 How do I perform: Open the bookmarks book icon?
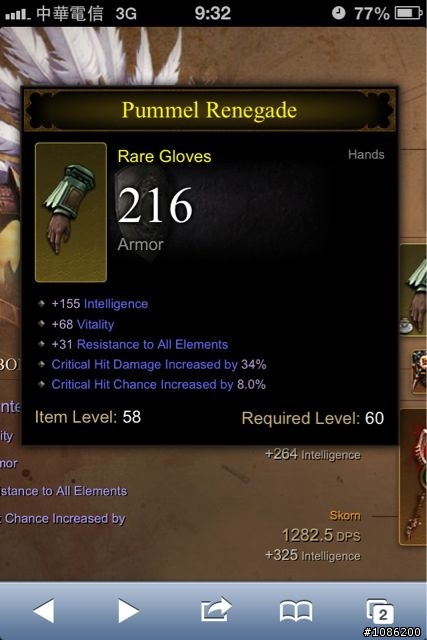296,611
